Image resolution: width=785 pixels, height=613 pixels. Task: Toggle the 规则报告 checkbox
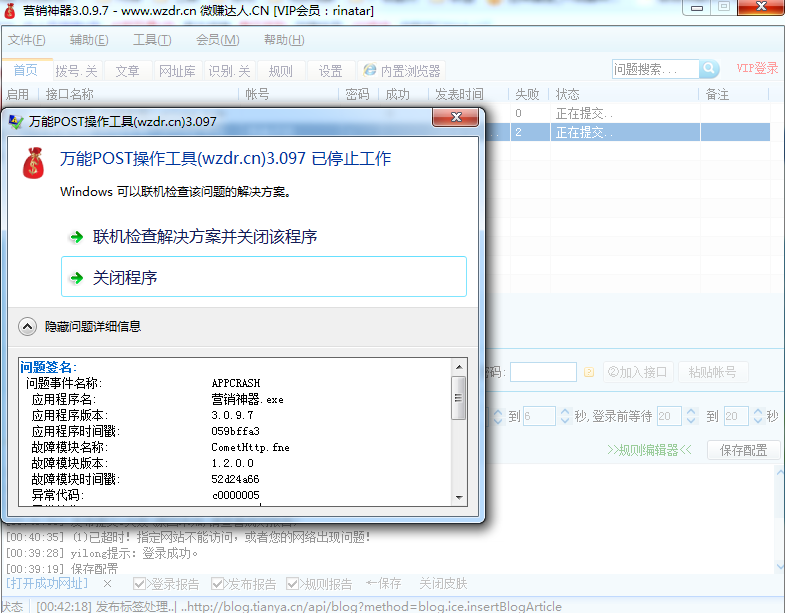(x=292, y=583)
